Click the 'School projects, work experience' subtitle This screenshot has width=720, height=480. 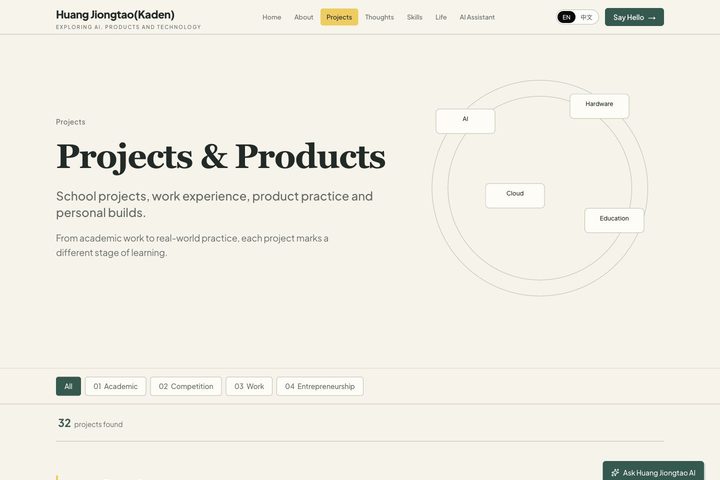(x=214, y=204)
